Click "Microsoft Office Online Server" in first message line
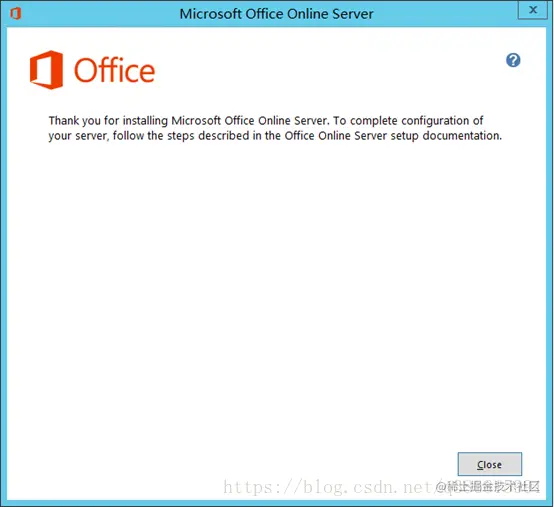 click(x=251, y=121)
